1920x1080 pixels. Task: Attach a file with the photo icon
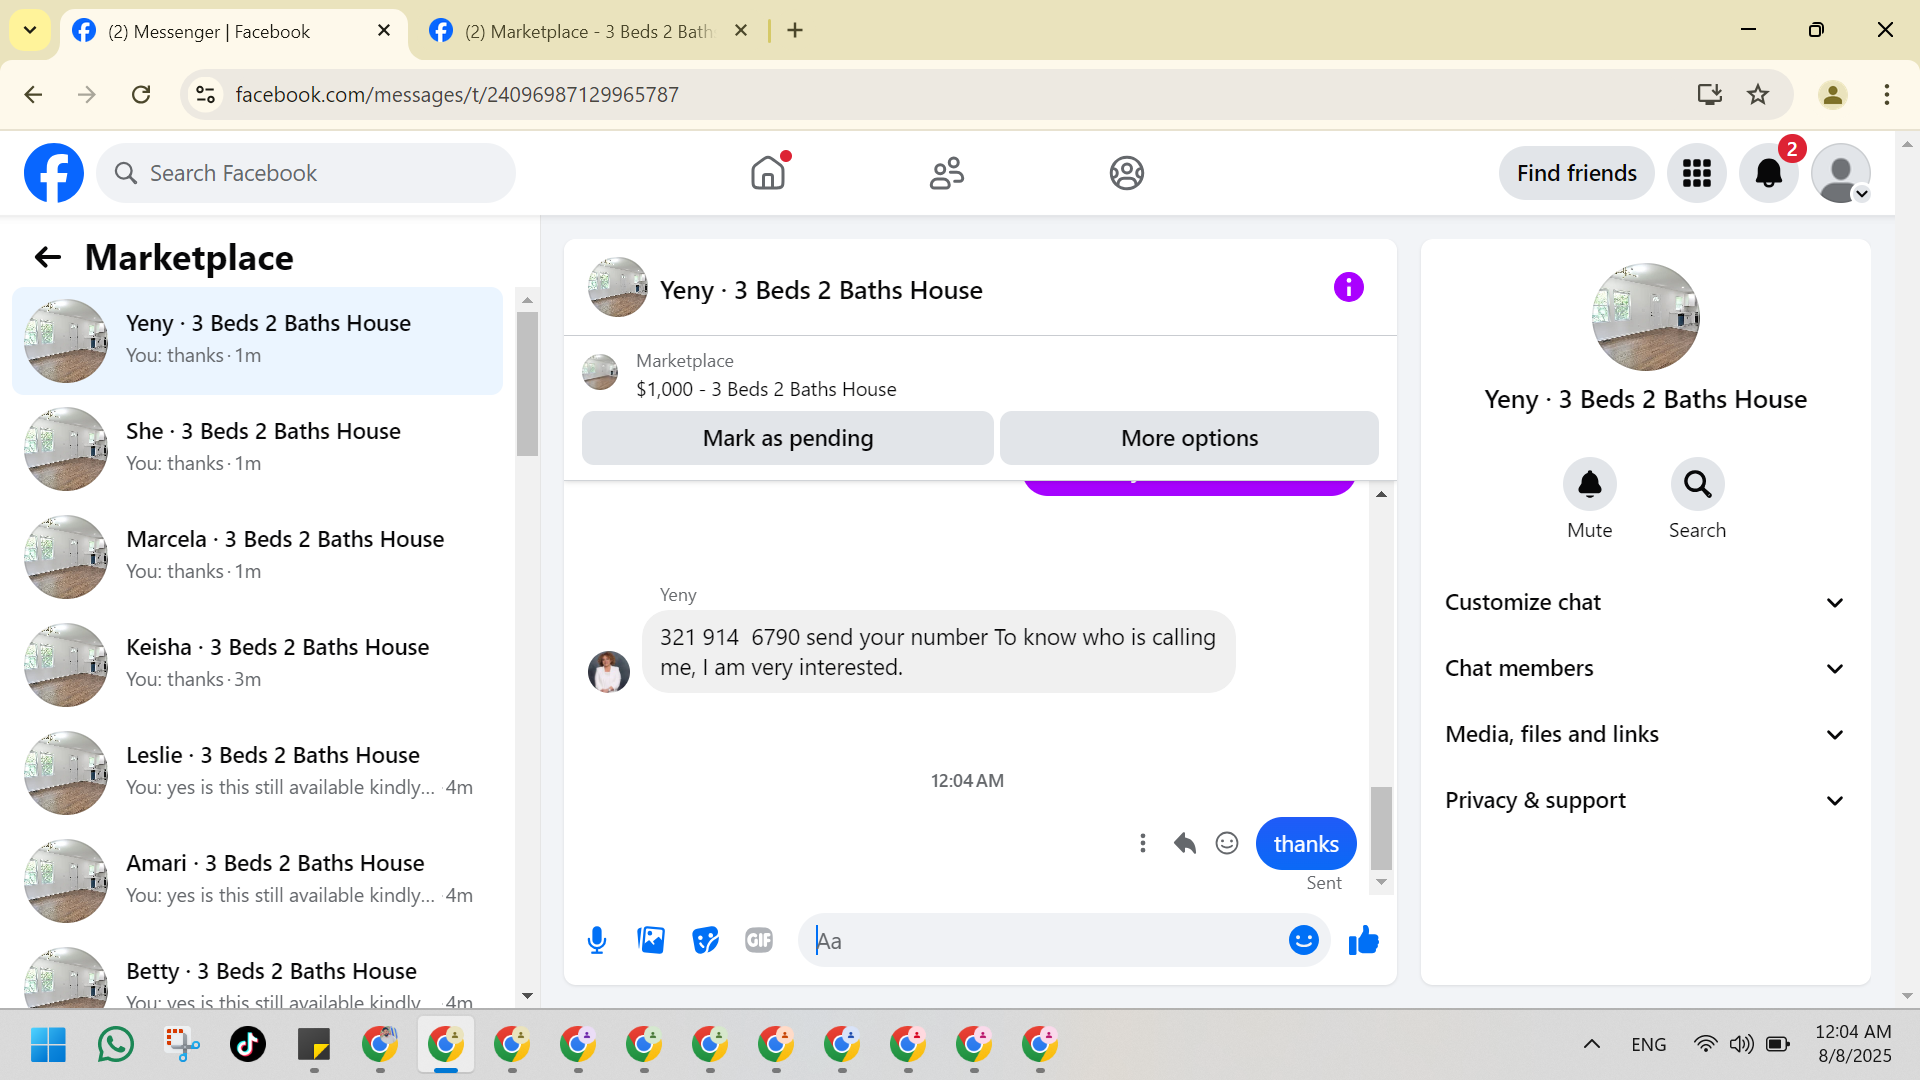651,940
